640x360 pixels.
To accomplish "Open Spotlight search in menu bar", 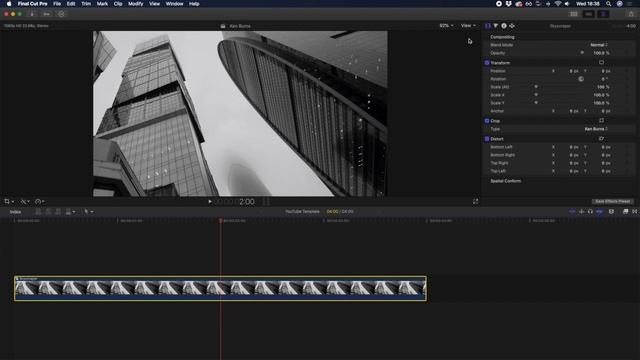I will (609, 4).
